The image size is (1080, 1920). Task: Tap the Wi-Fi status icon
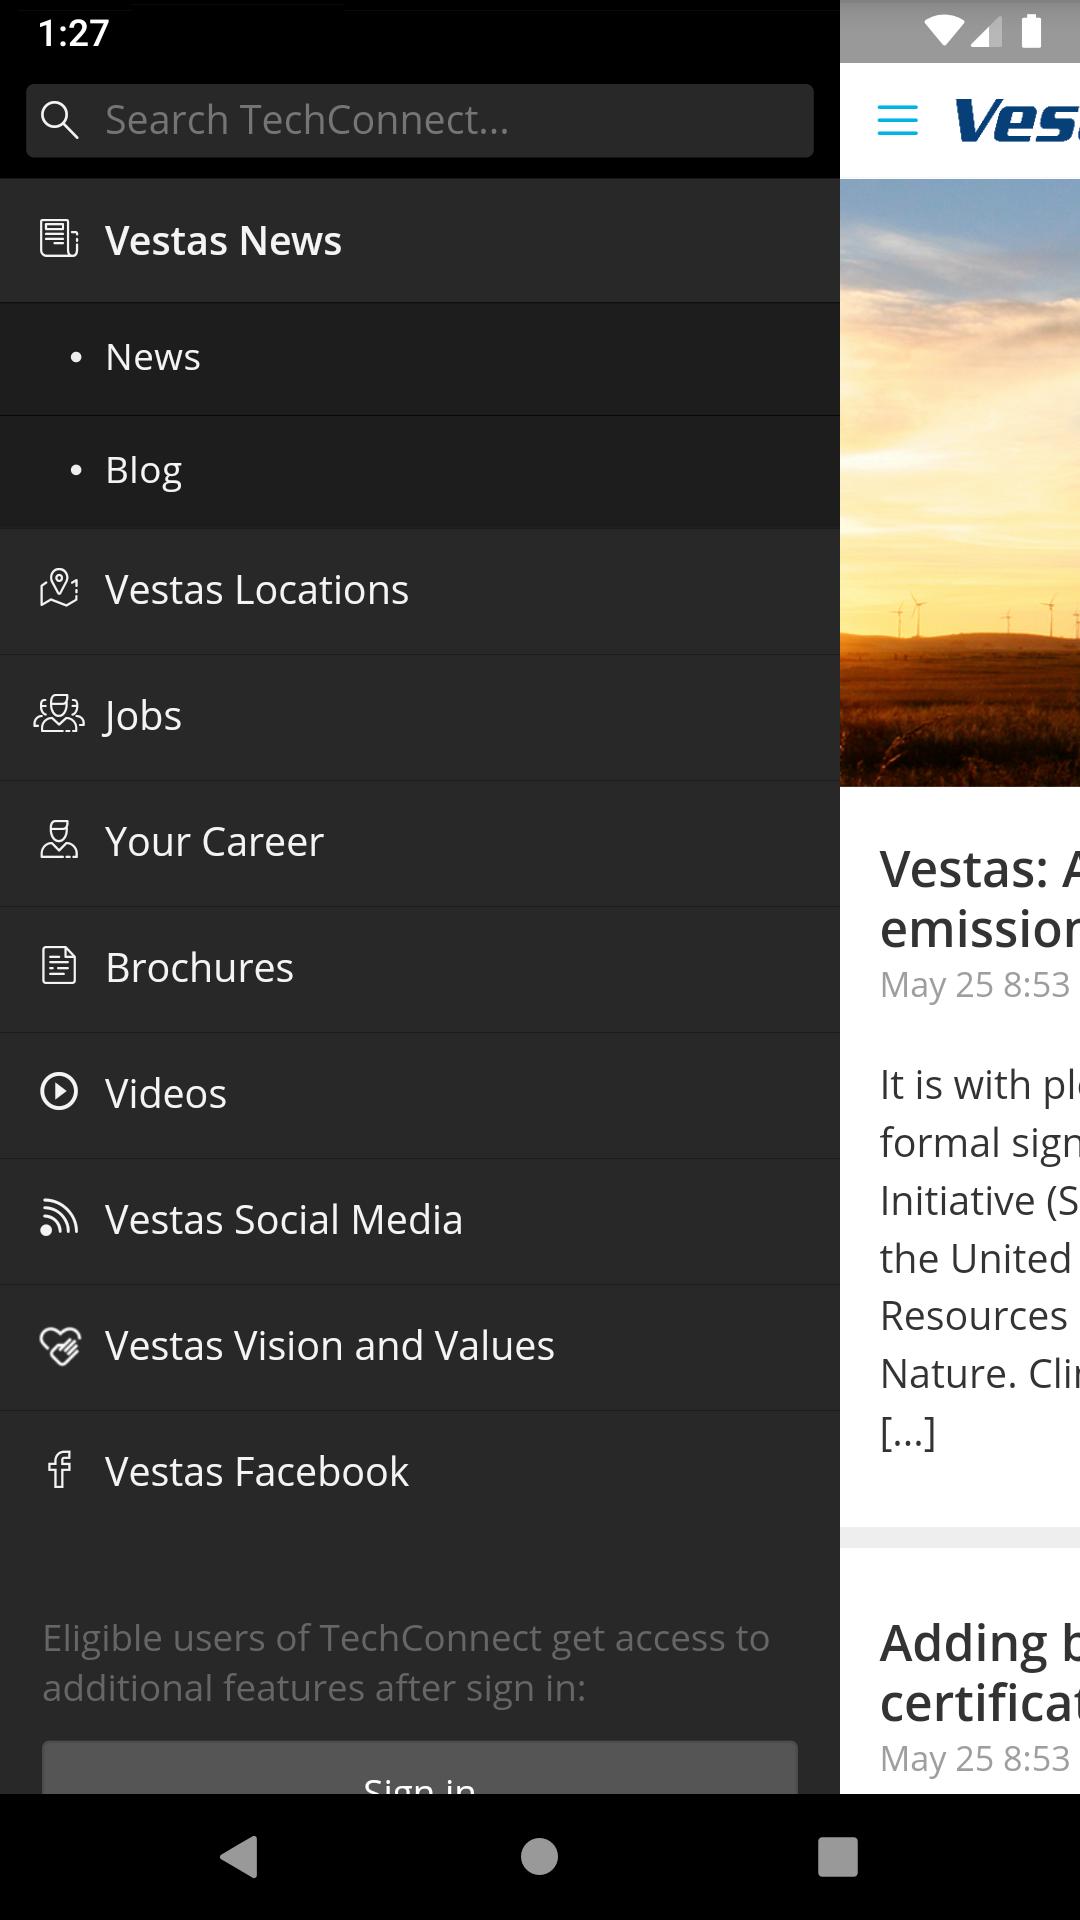(944, 32)
